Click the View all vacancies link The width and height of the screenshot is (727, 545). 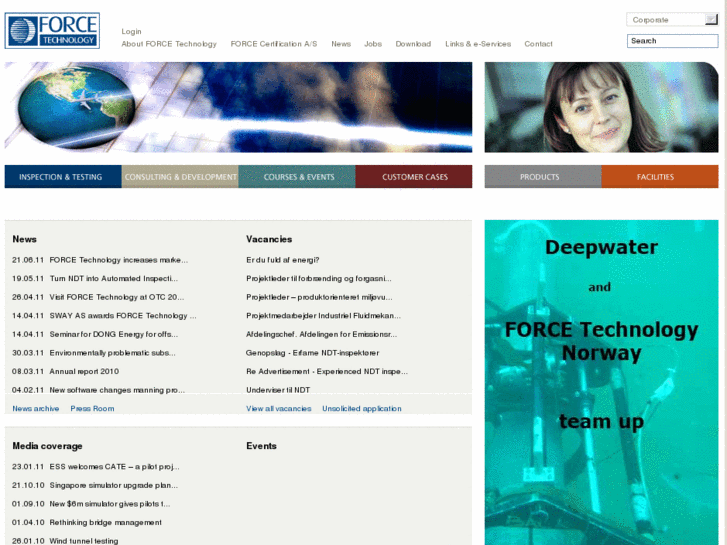279,409
